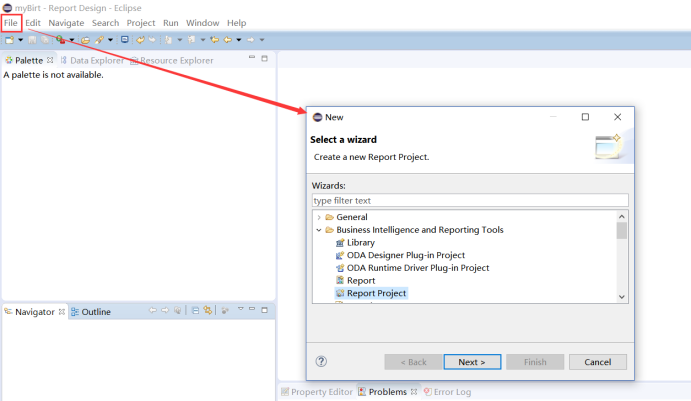Screen dimensions: 691x401
Task: Click the Redo toolbar arrow icon
Action: [152, 39]
